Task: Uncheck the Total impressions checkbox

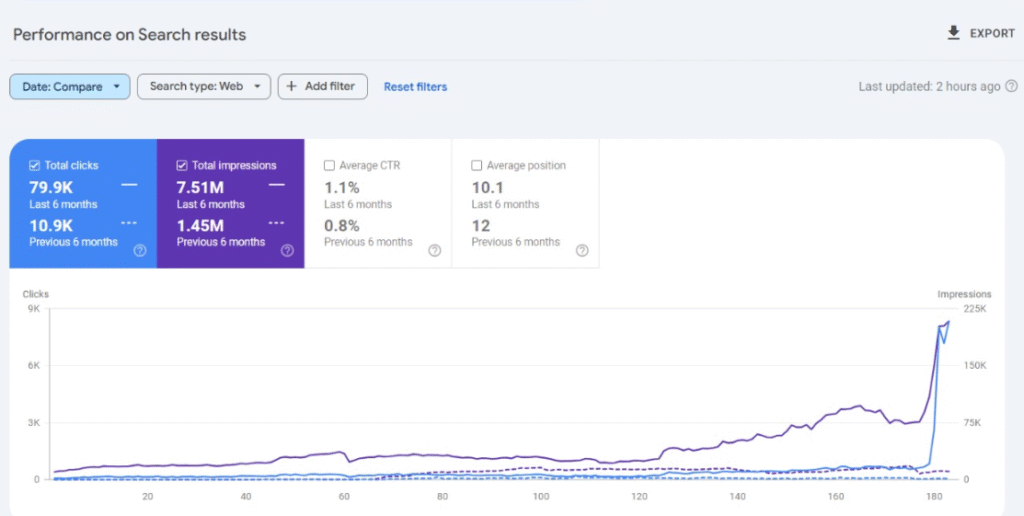Action: 182,166
